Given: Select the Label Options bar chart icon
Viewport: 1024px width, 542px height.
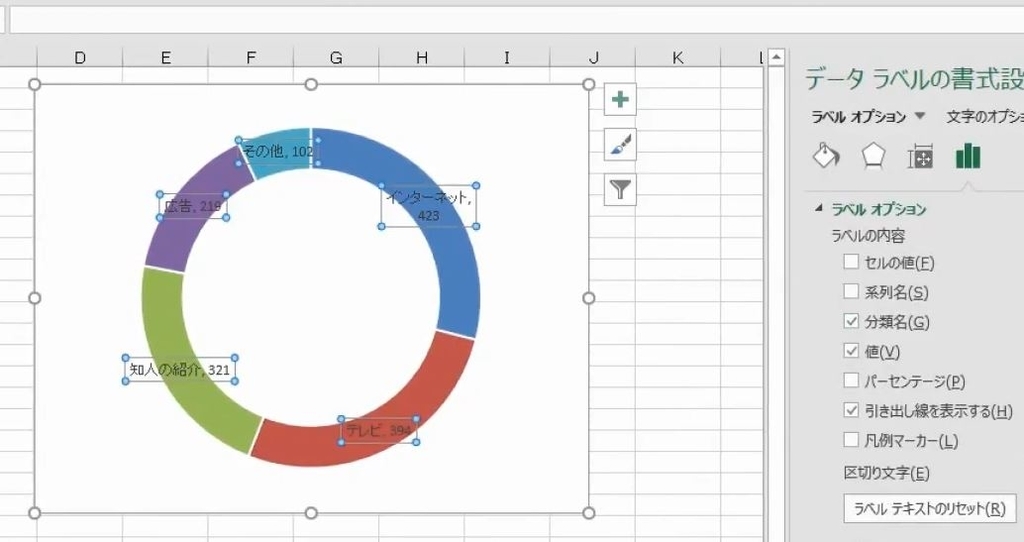Looking at the screenshot, I should click(967, 156).
